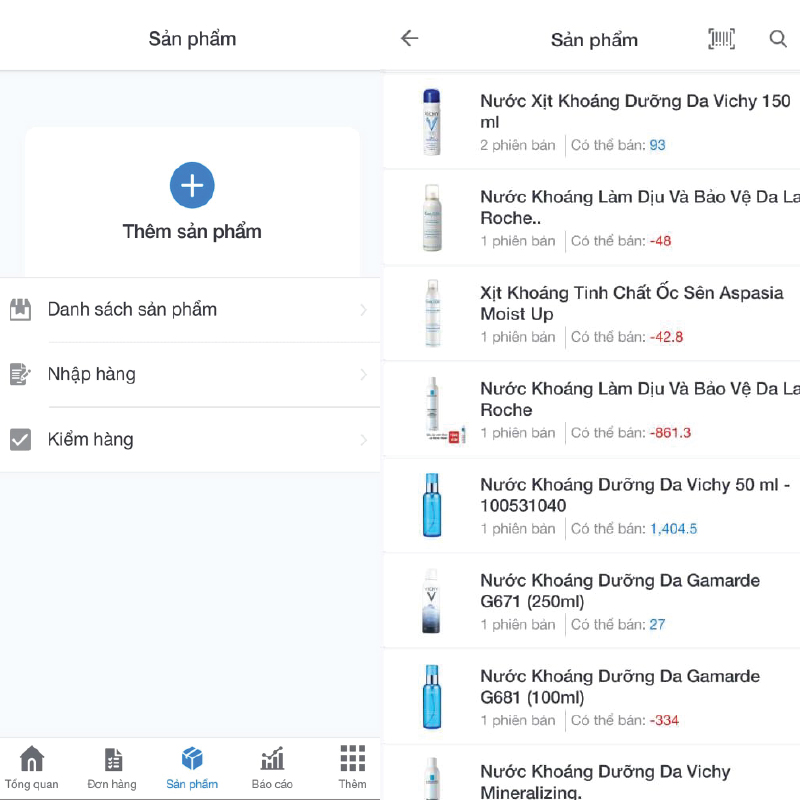Click the Danh sách sản phẩm store icon

pos(20,310)
